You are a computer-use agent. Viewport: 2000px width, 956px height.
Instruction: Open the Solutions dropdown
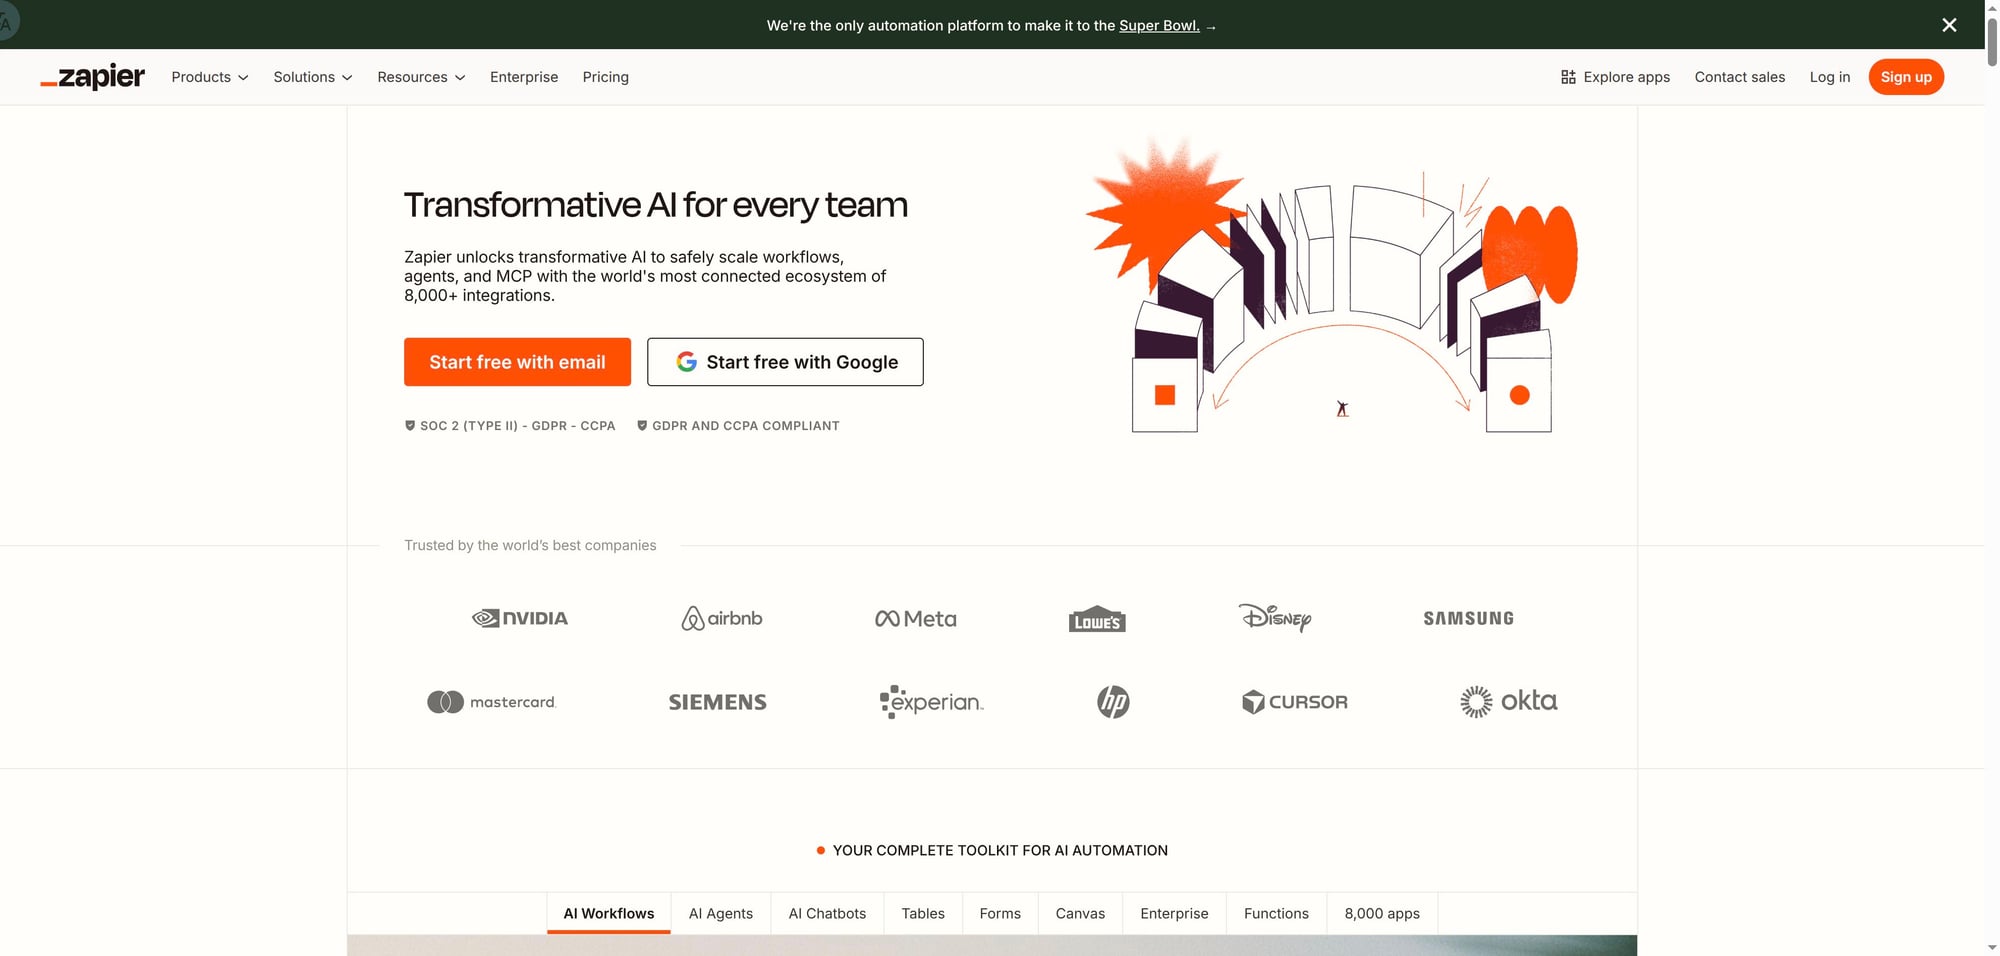pyautogui.click(x=312, y=77)
